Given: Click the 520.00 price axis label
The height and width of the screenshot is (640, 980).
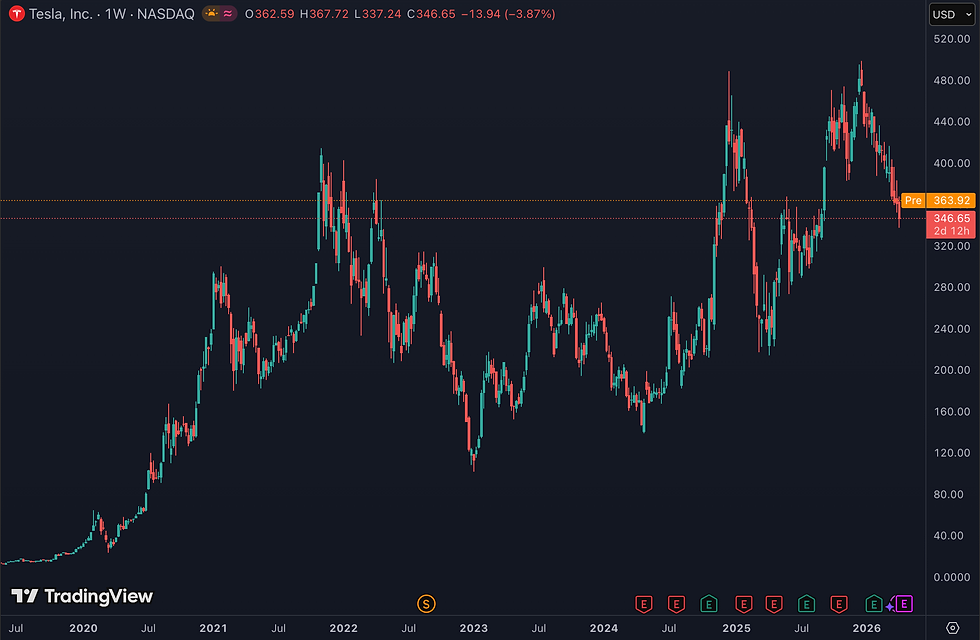Looking at the screenshot, I should point(951,39).
